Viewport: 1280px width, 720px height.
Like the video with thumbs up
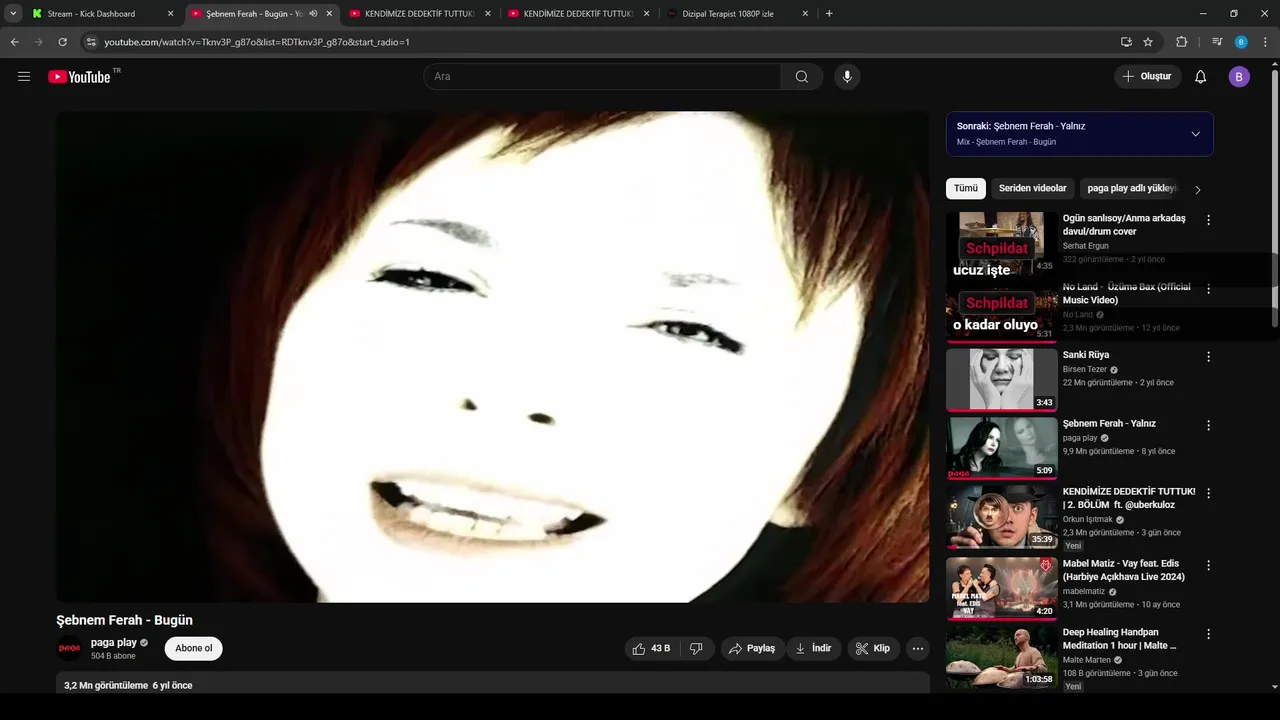pos(651,648)
